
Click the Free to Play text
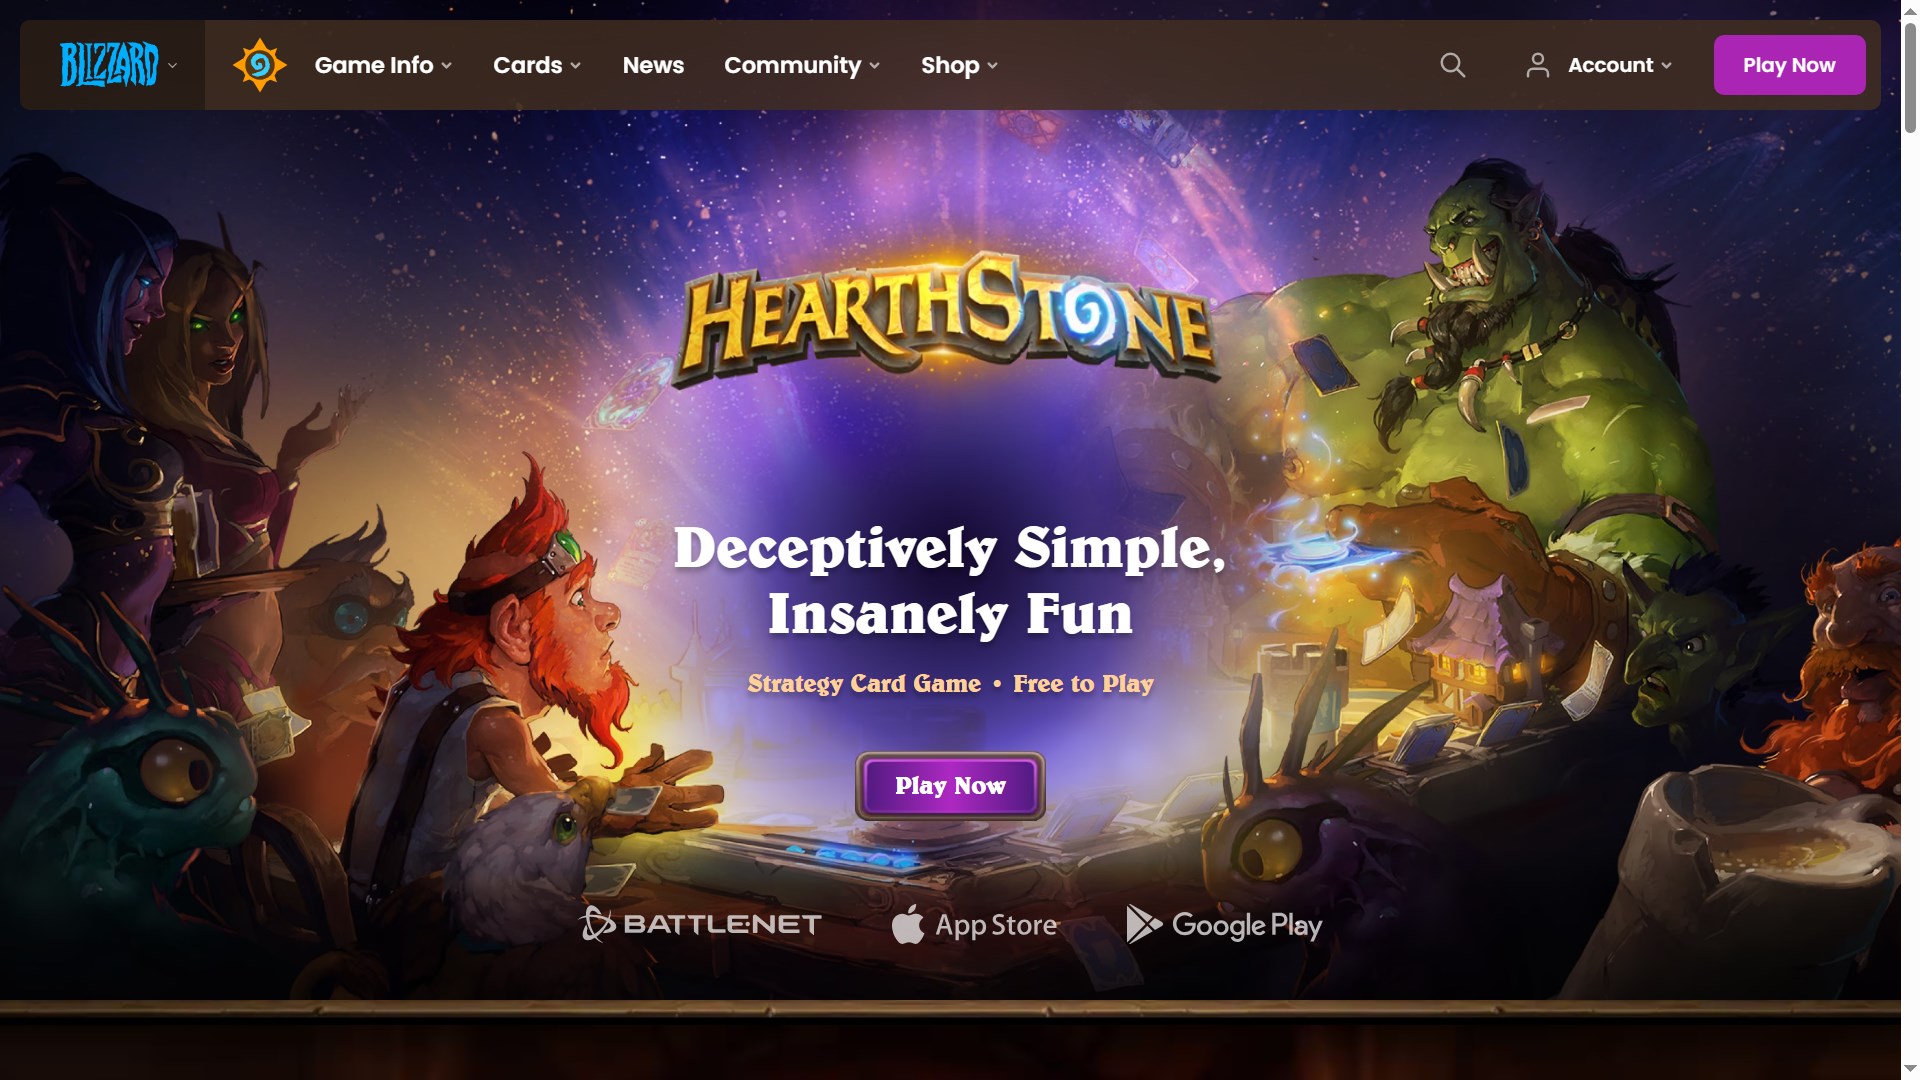pos(1083,684)
